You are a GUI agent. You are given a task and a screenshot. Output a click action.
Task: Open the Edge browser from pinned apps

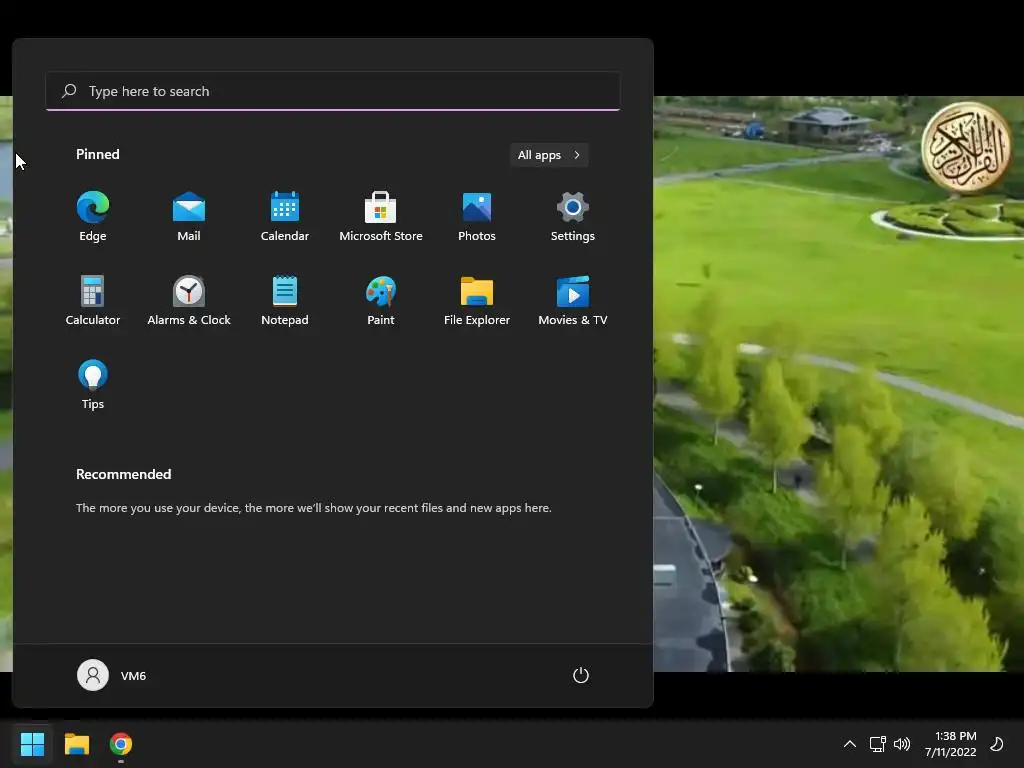pyautogui.click(x=93, y=217)
